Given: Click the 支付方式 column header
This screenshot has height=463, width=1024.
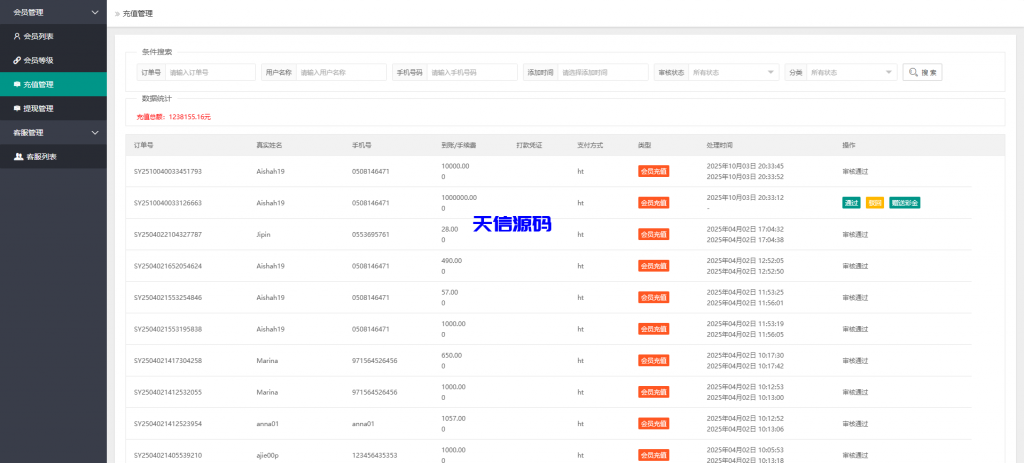Looking at the screenshot, I should [x=590, y=145].
